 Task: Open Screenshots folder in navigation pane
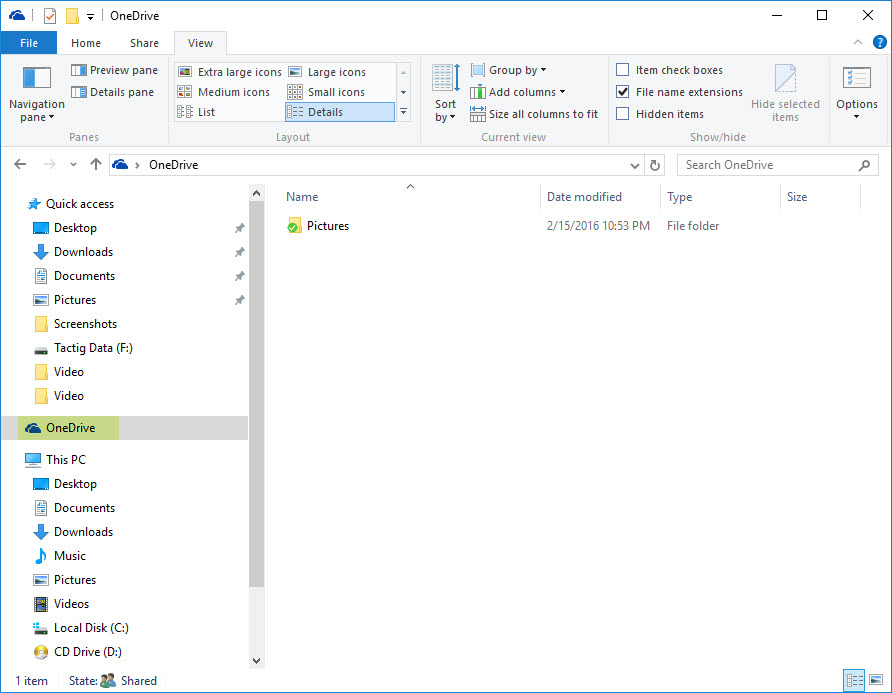85,324
